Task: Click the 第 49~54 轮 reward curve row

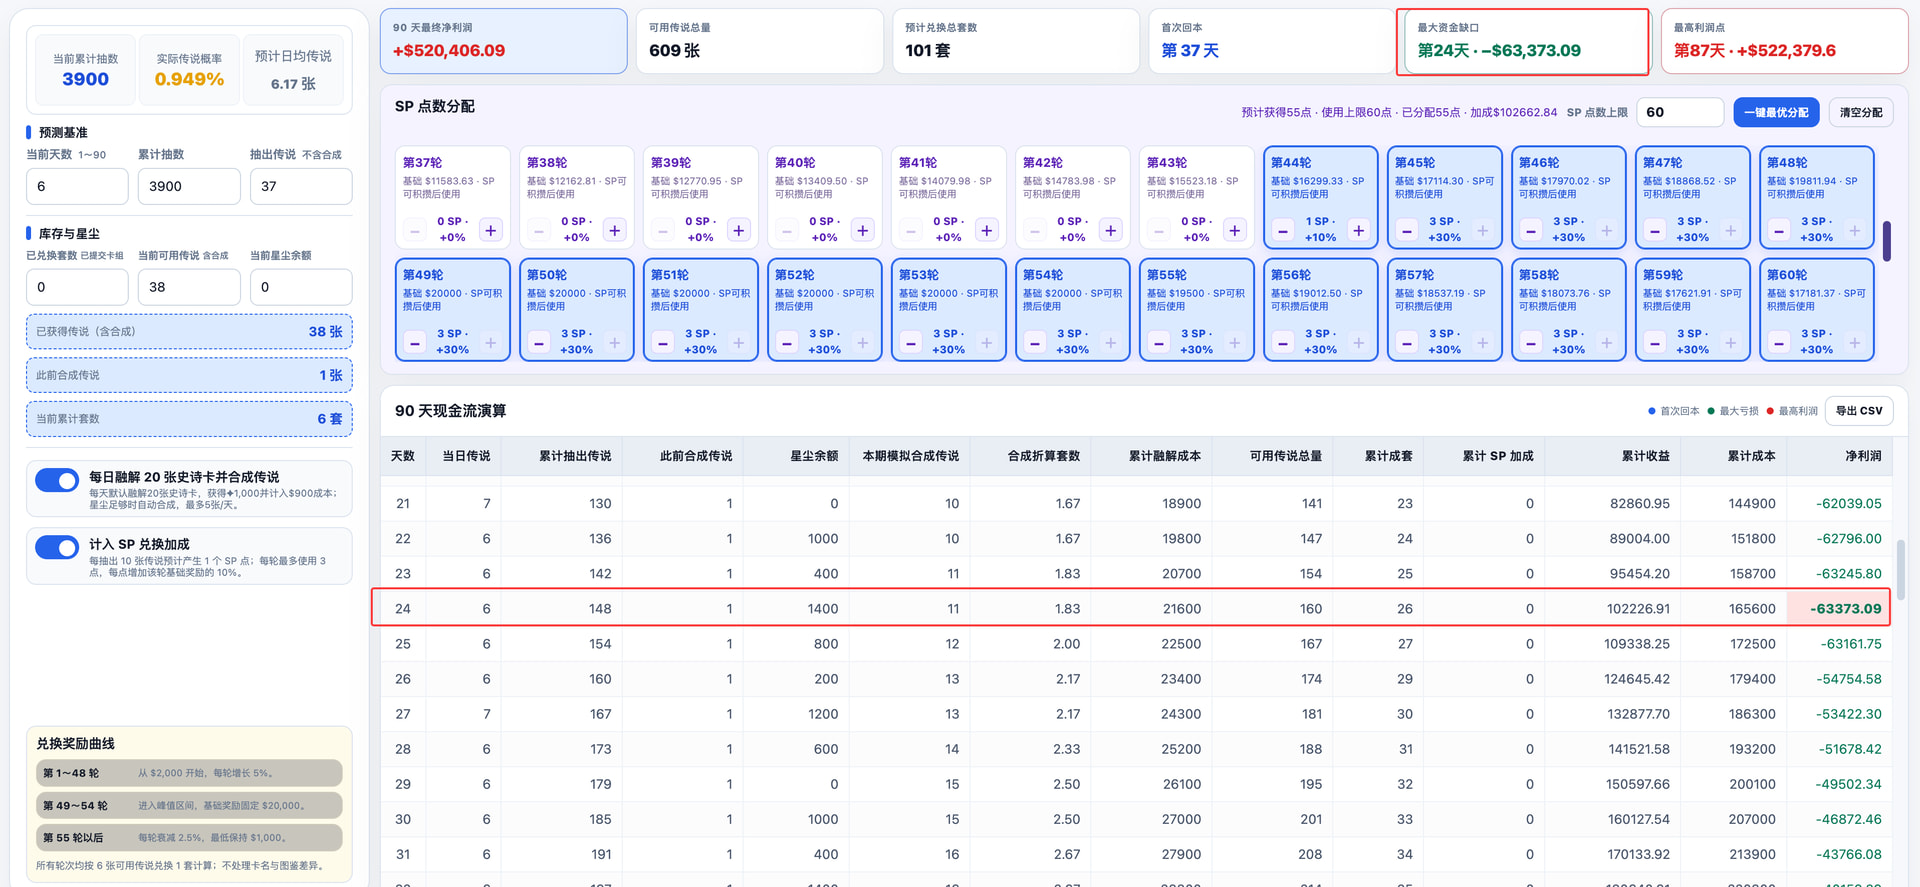Action: [x=189, y=805]
